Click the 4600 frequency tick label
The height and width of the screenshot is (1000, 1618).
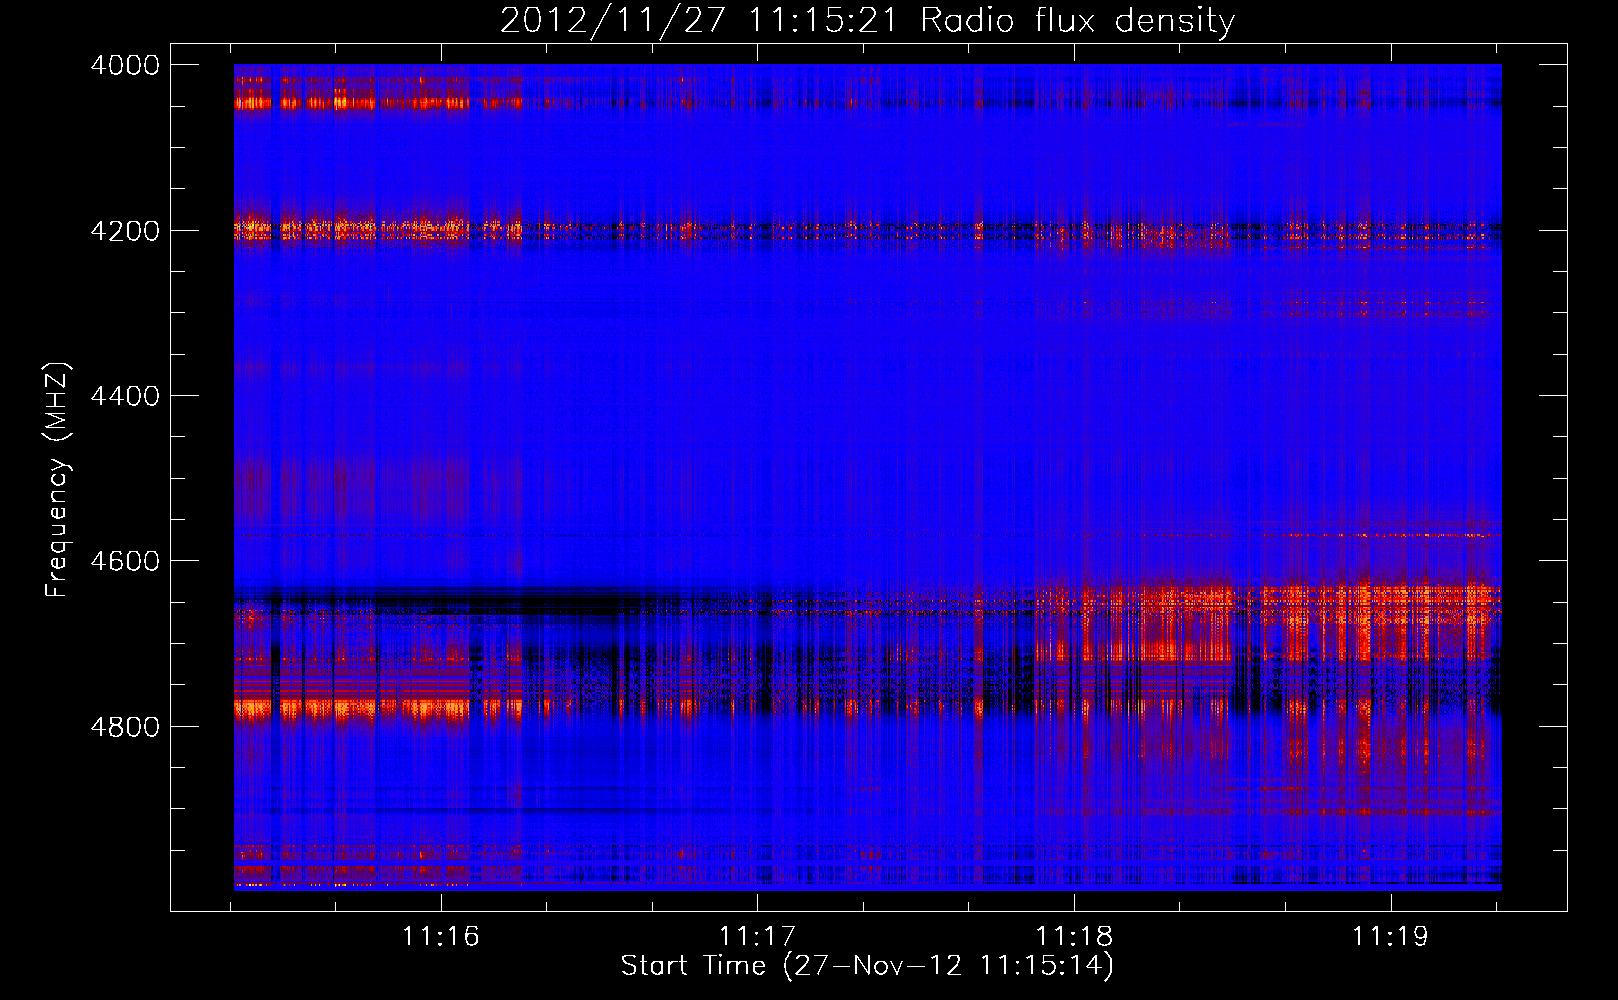[125, 561]
